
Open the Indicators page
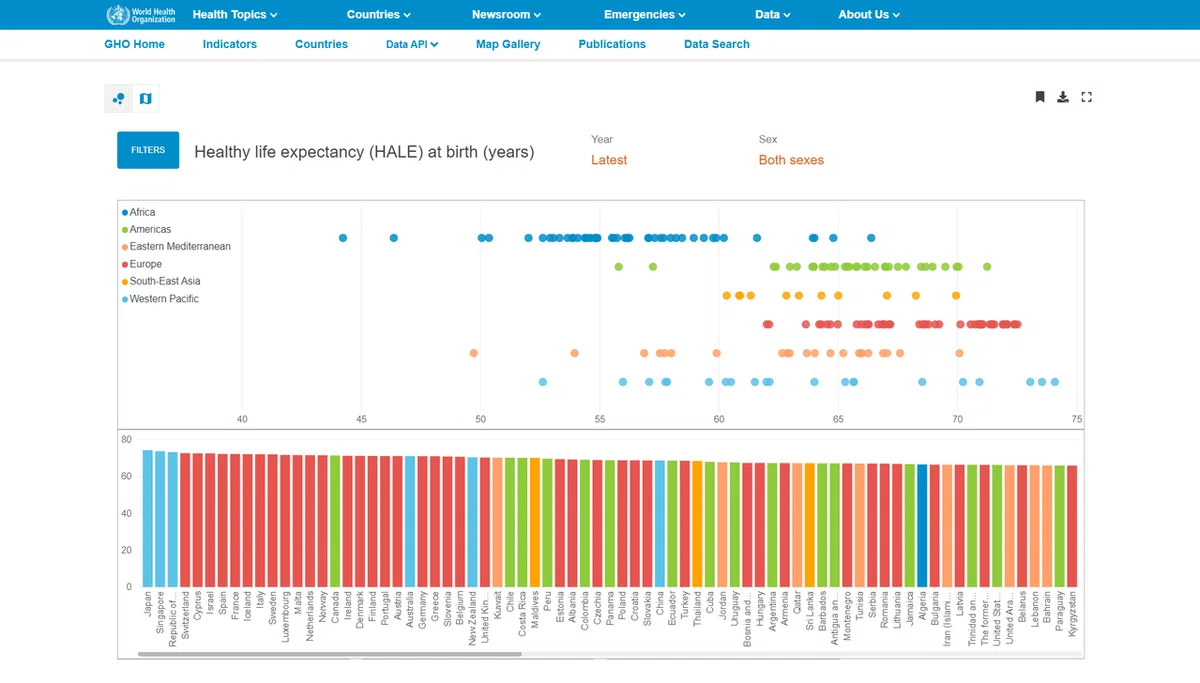pyautogui.click(x=229, y=44)
